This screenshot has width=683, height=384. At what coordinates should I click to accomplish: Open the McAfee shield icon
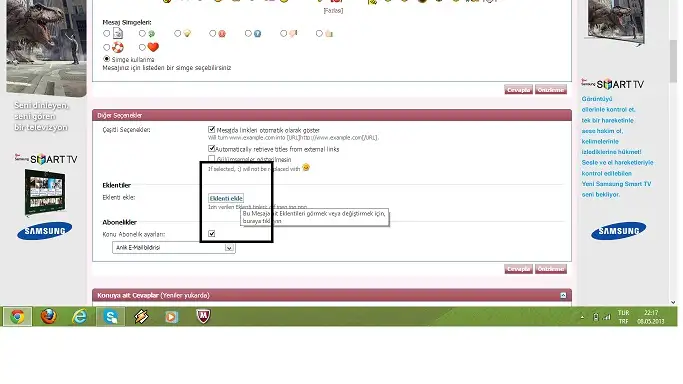[203, 316]
